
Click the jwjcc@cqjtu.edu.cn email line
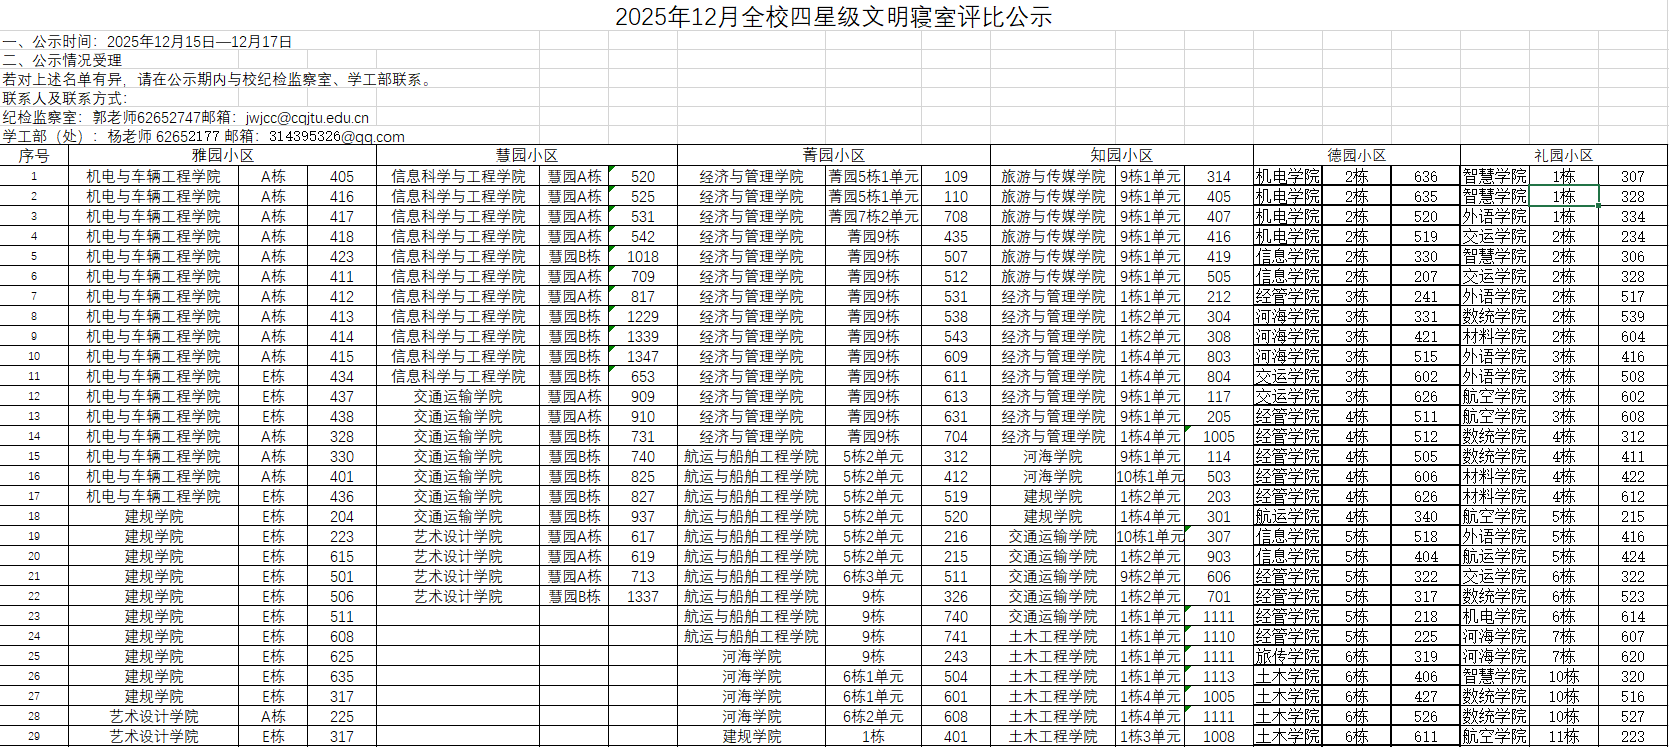[x=186, y=118]
